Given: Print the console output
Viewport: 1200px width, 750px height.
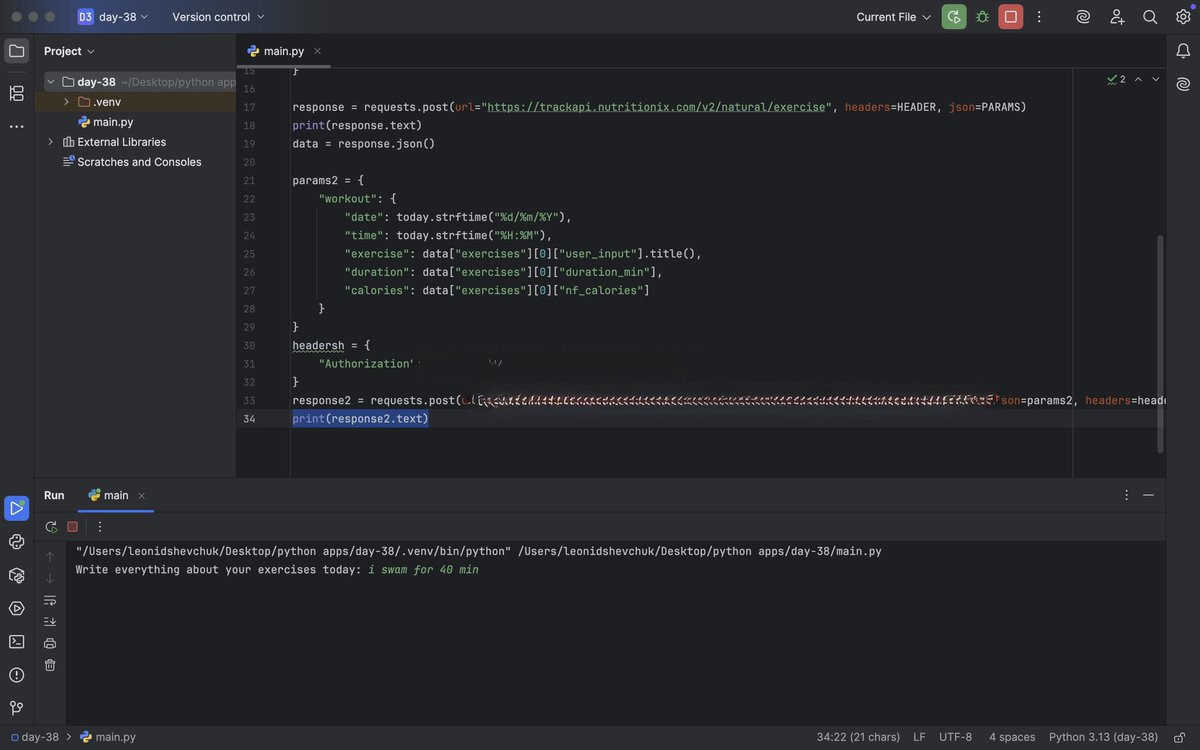Looking at the screenshot, I should coord(50,643).
